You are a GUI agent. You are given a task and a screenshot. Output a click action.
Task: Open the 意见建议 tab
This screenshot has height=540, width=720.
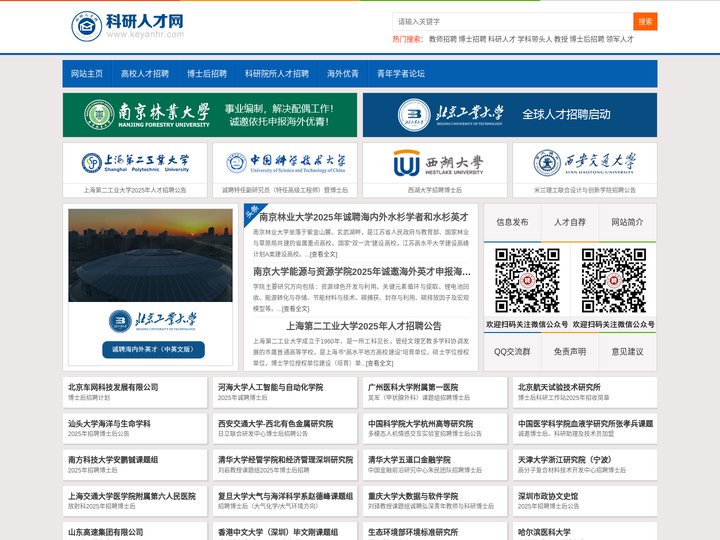627,352
